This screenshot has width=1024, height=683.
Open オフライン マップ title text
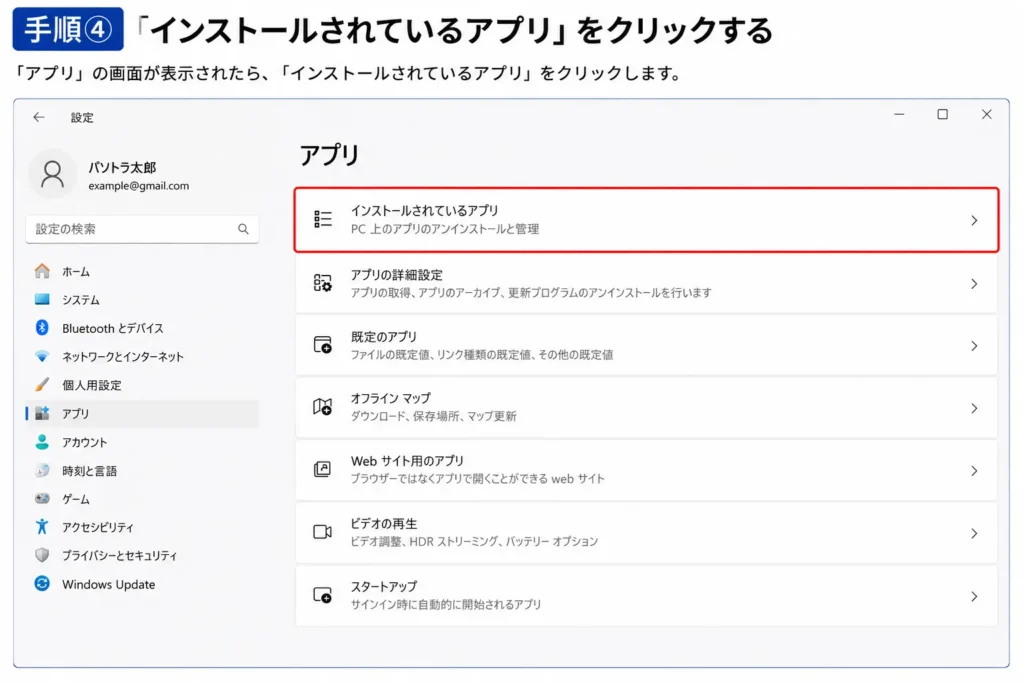pyautogui.click(x=391, y=398)
